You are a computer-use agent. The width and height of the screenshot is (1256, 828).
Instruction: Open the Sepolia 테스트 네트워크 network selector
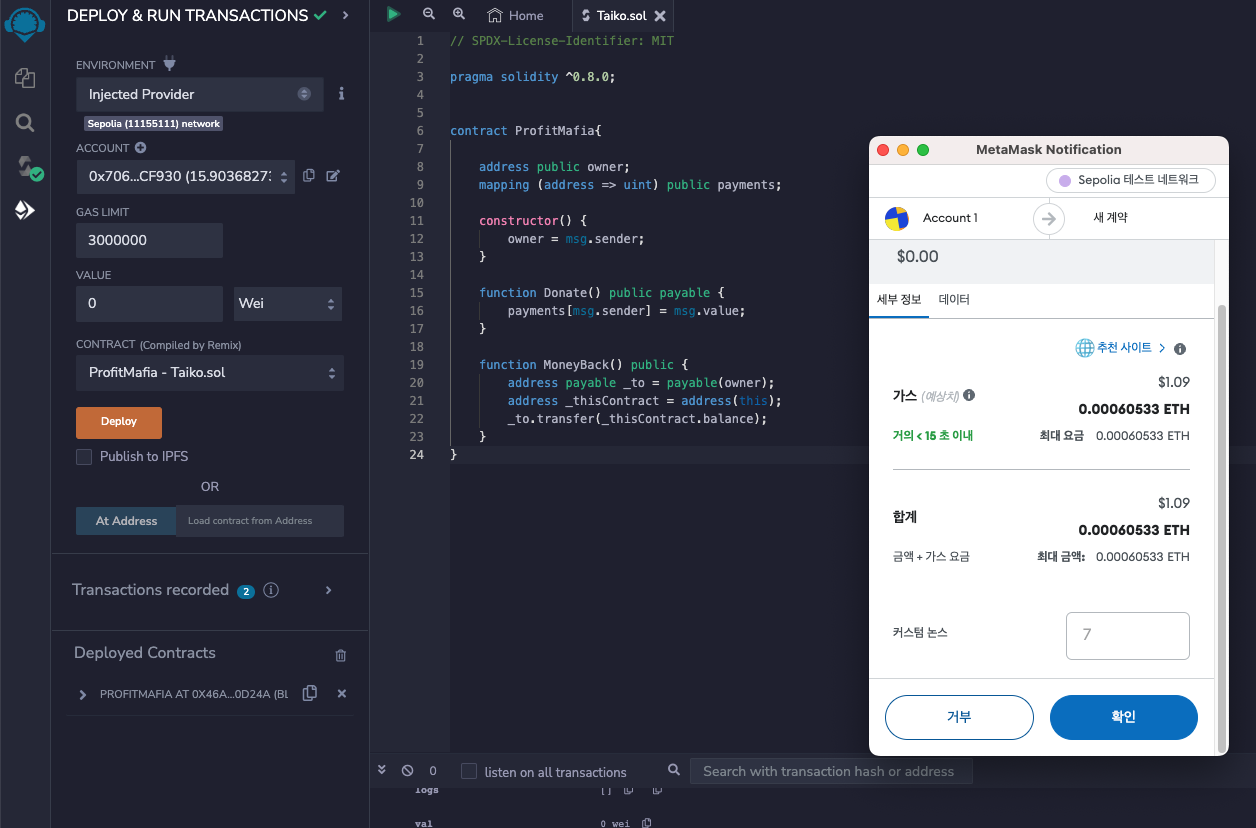click(x=1132, y=181)
